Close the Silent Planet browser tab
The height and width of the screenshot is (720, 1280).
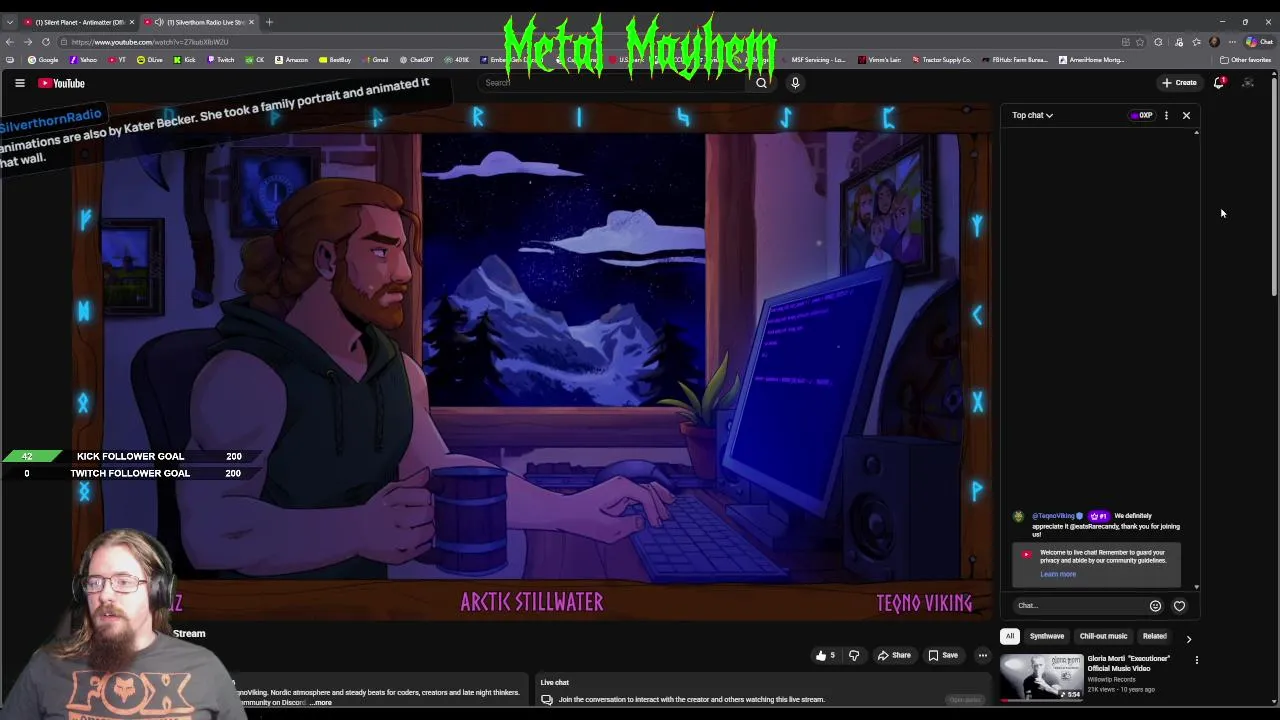(x=131, y=22)
